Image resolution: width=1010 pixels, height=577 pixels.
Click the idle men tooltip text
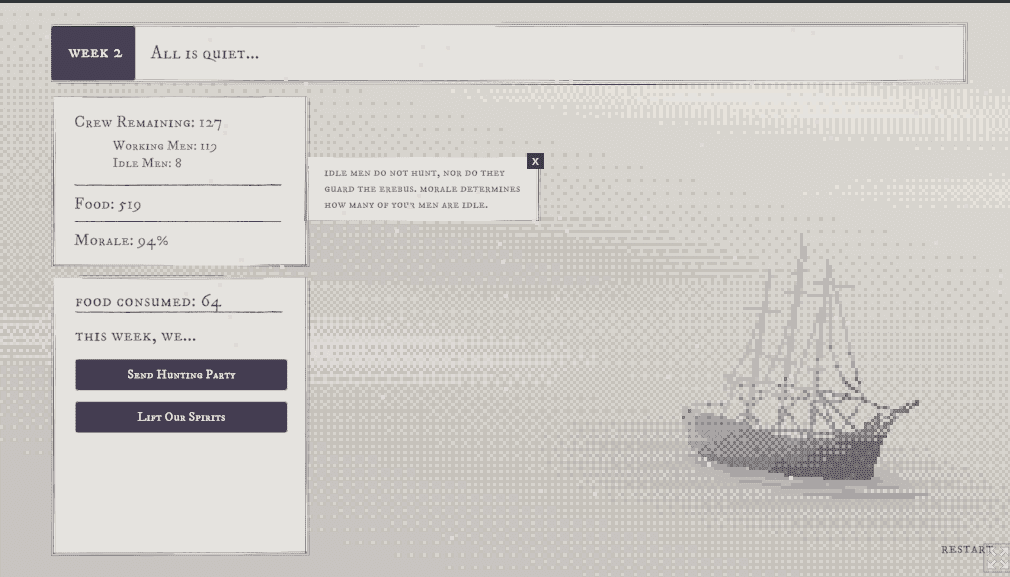coord(420,189)
